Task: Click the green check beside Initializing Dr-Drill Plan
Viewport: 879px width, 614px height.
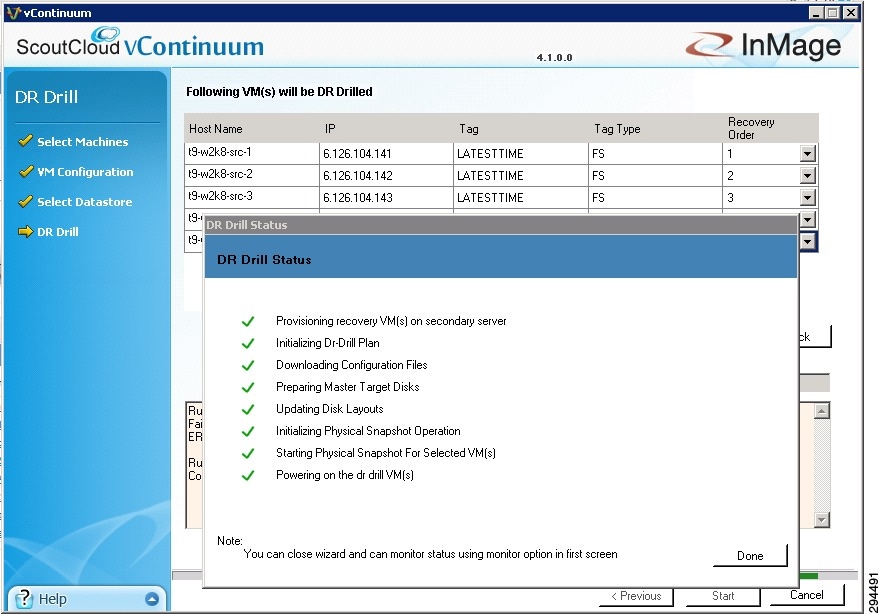Action: point(248,343)
